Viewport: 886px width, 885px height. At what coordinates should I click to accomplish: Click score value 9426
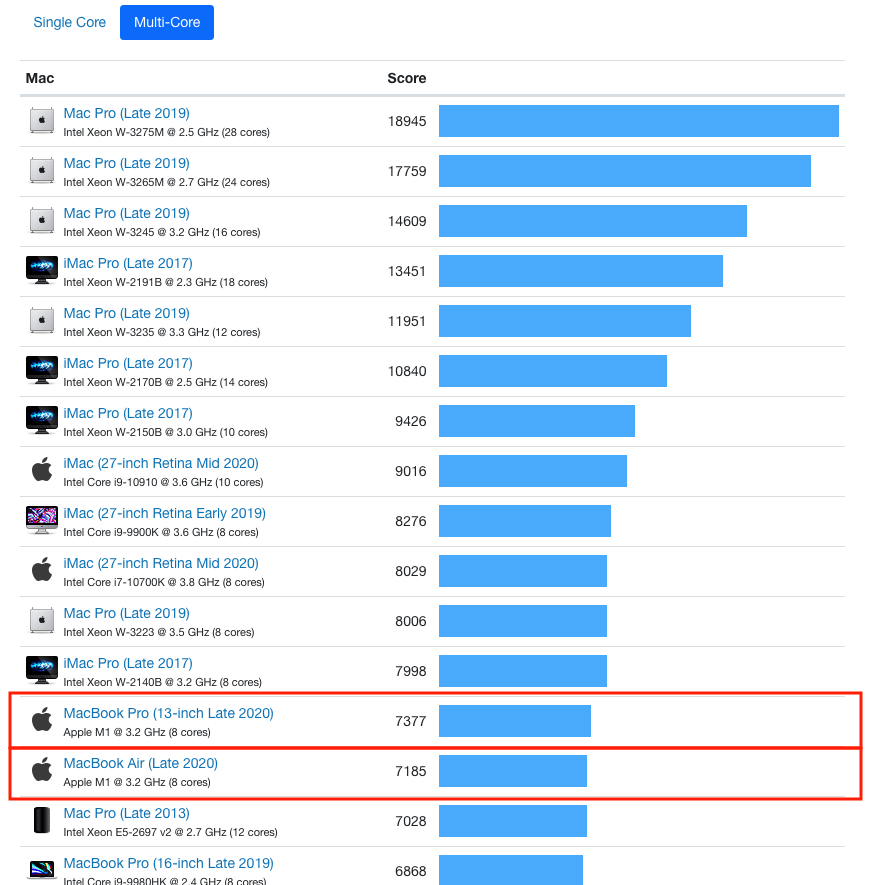[411, 422]
